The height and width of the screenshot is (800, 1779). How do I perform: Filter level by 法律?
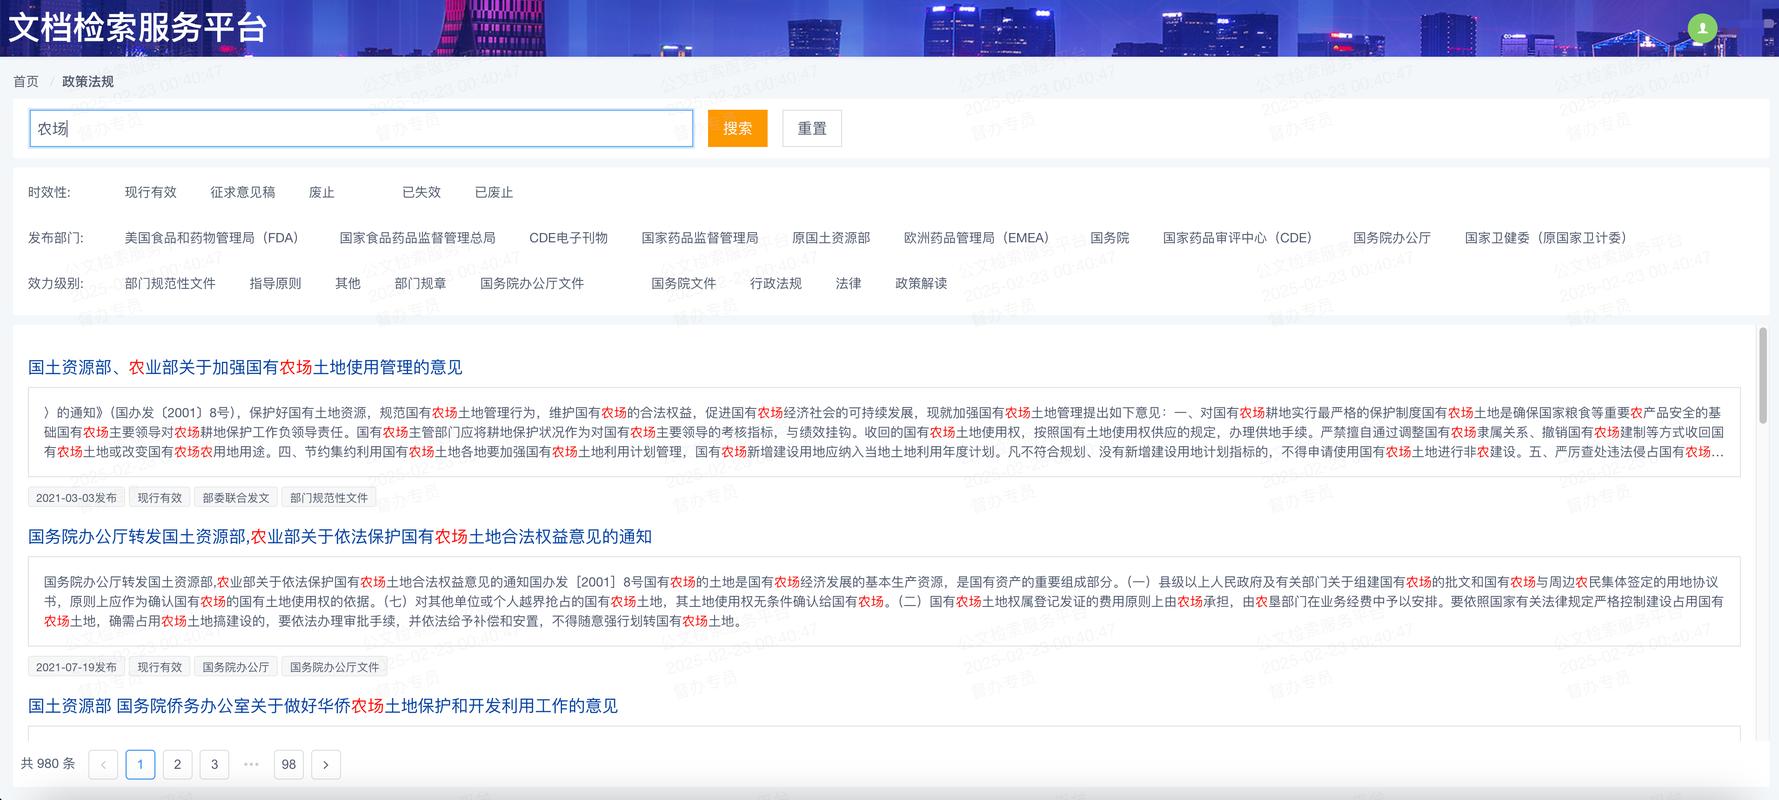848,283
